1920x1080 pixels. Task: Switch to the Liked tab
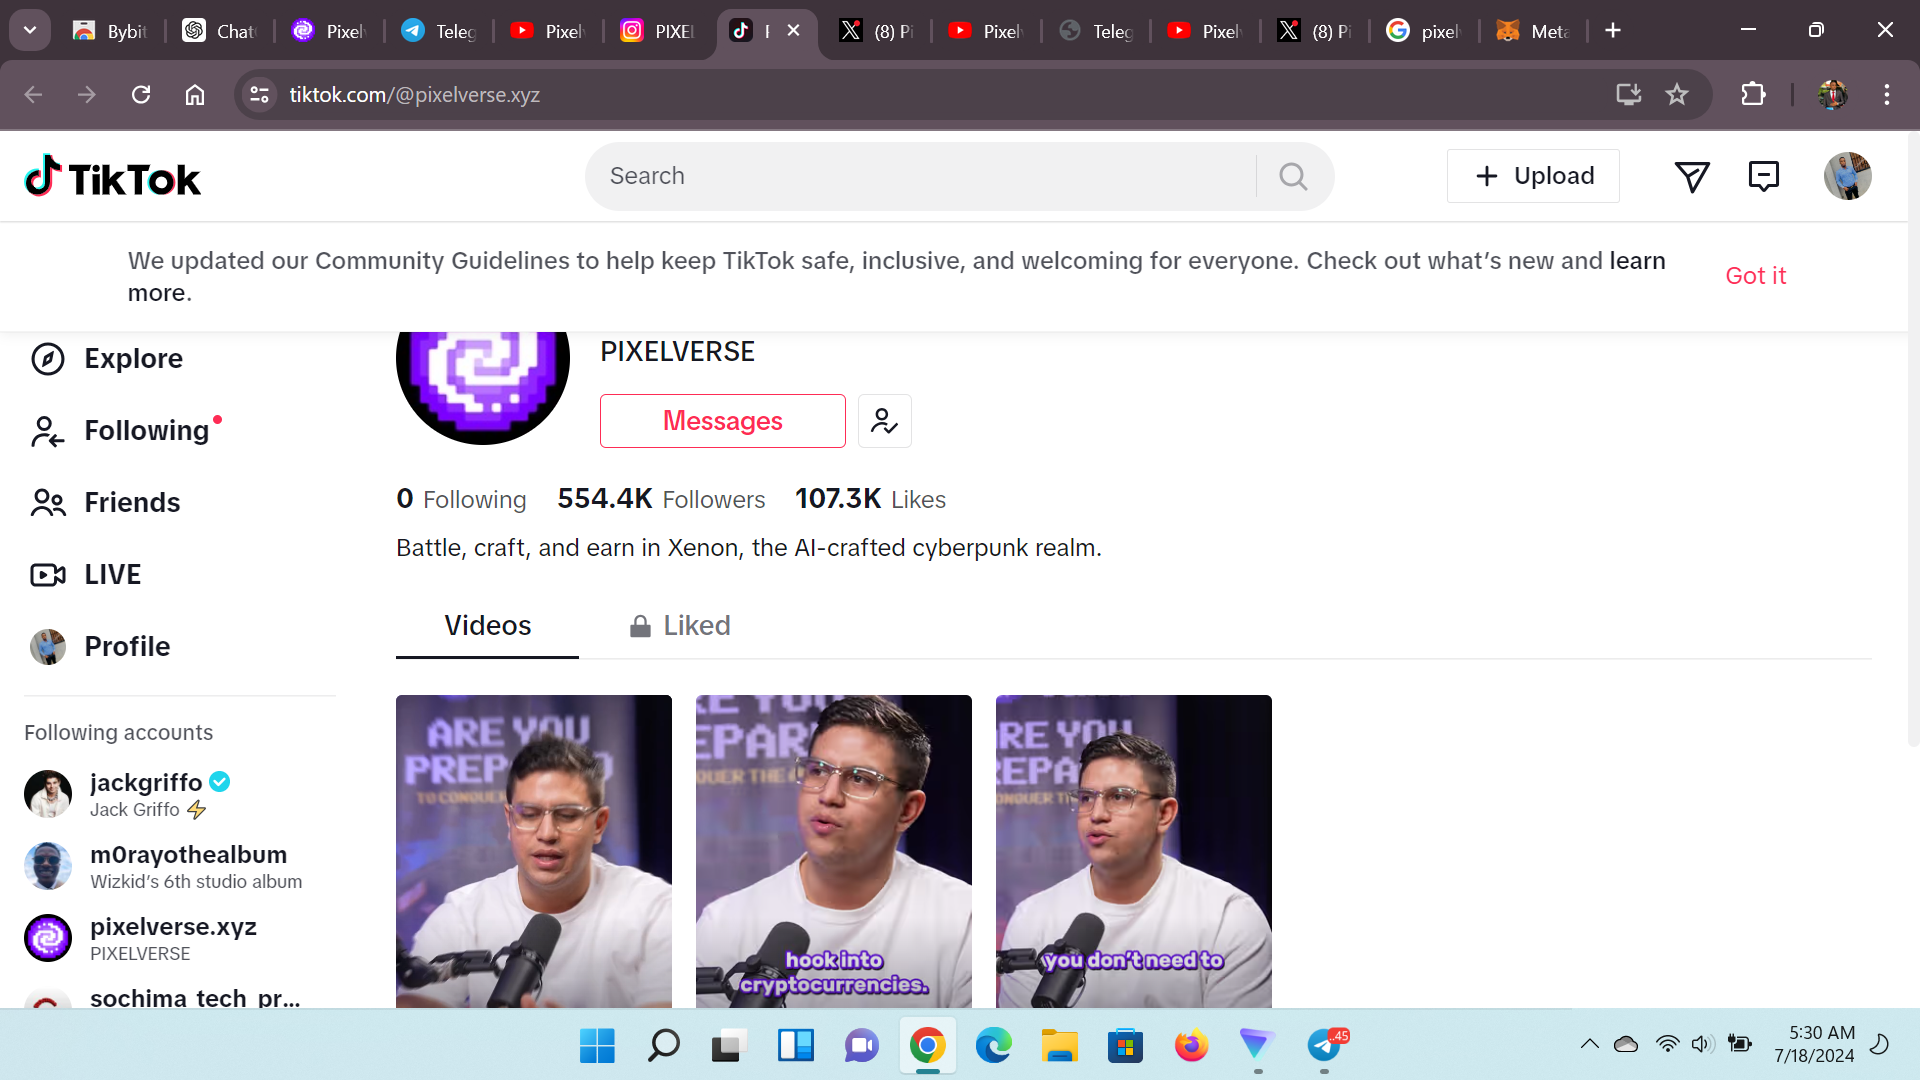pos(680,626)
